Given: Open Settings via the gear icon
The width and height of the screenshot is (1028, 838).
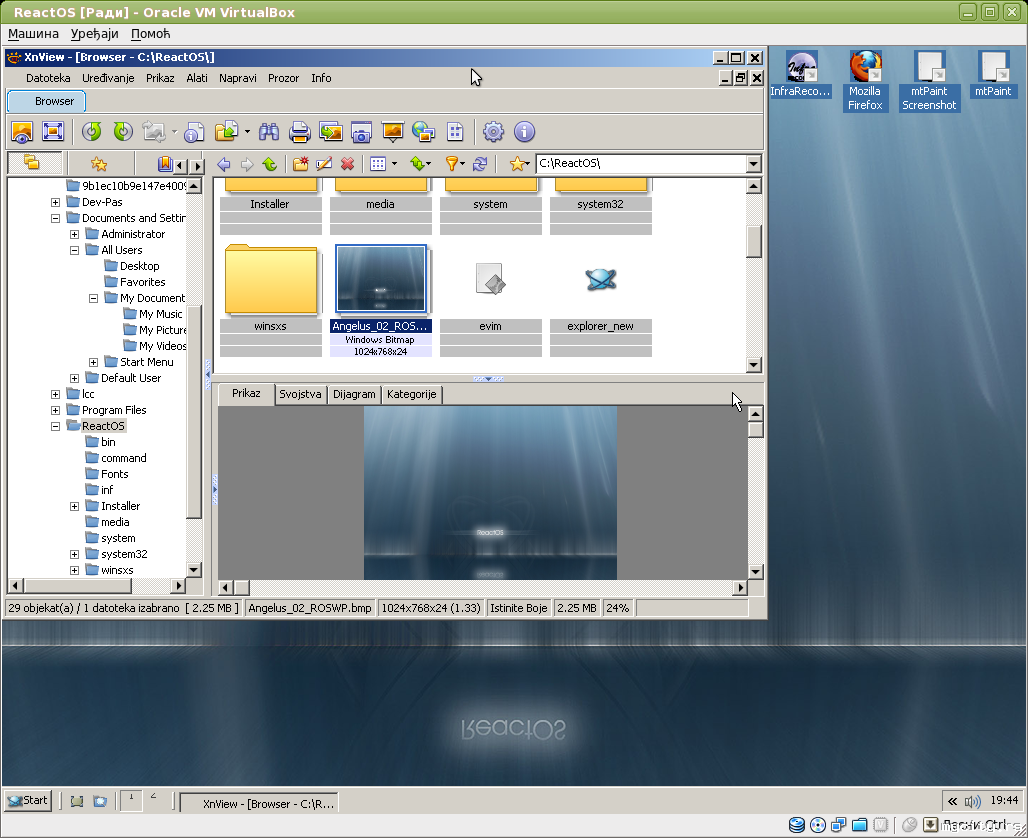Looking at the screenshot, I should [493, 132].
